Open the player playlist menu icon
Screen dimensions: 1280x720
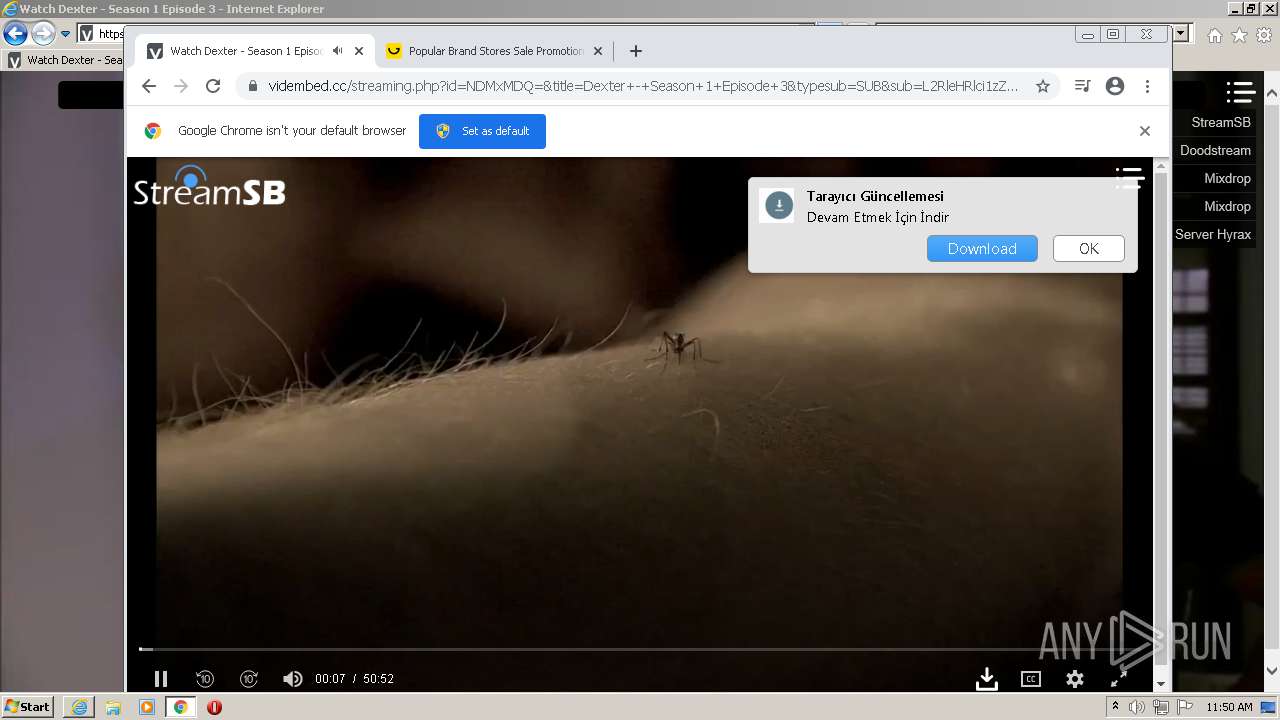pyautogui.click(x=1129, y=178)
